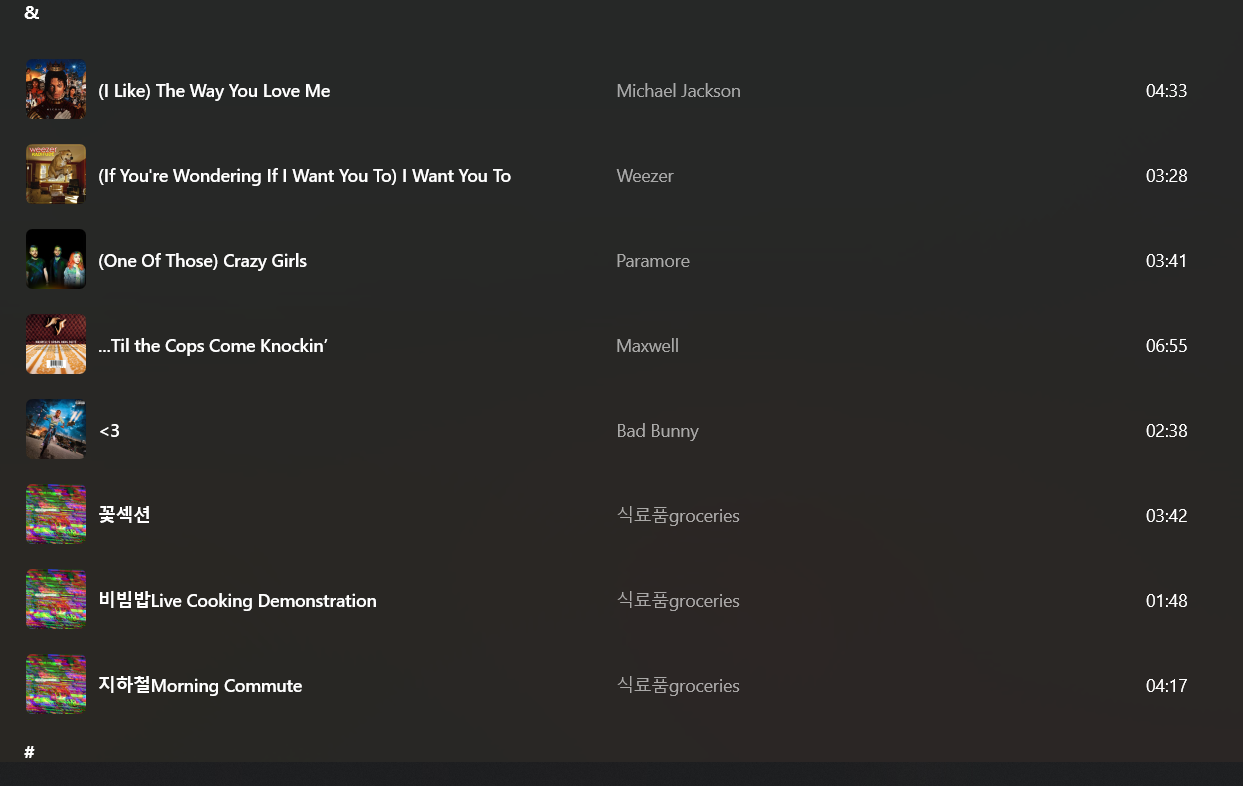Image resolution: width=1243 pixels, height=786 pixels.
Task: Open artist Weezer
Action: [645, 176]
